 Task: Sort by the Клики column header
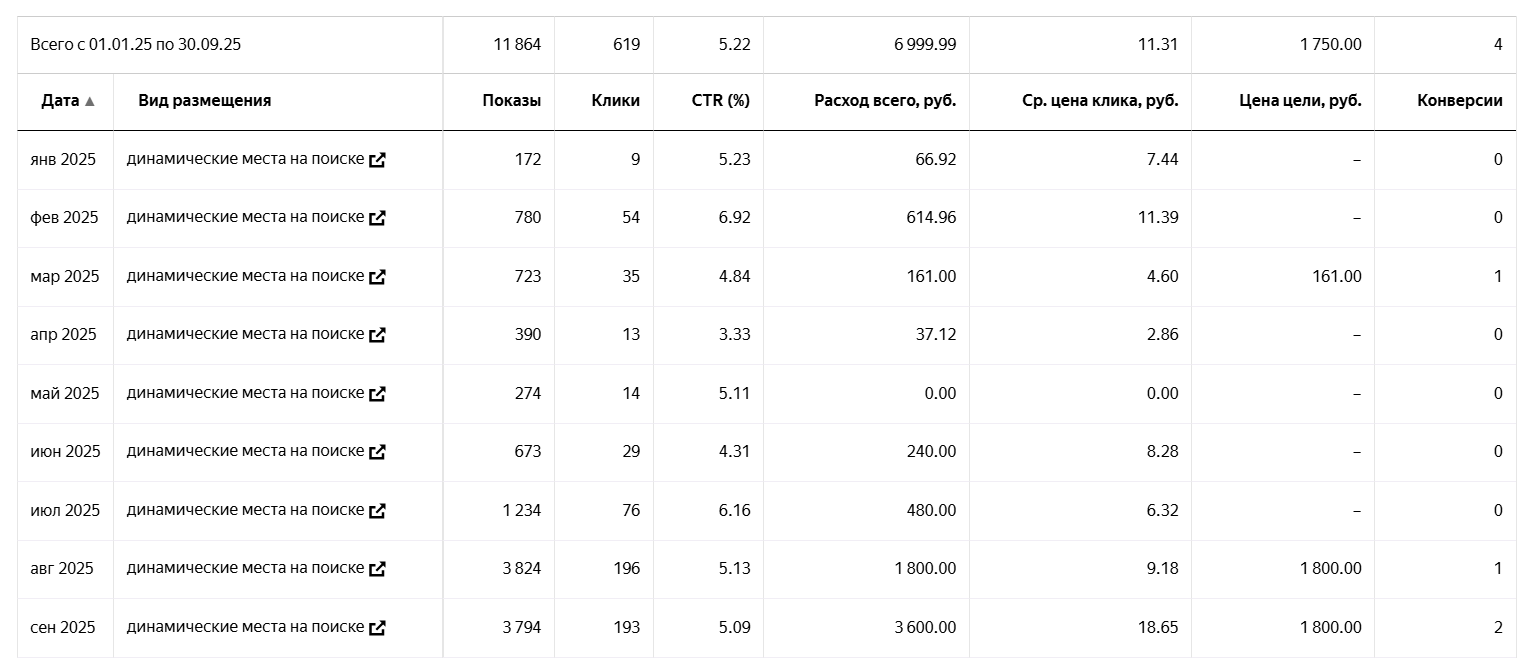coord(615,101)
